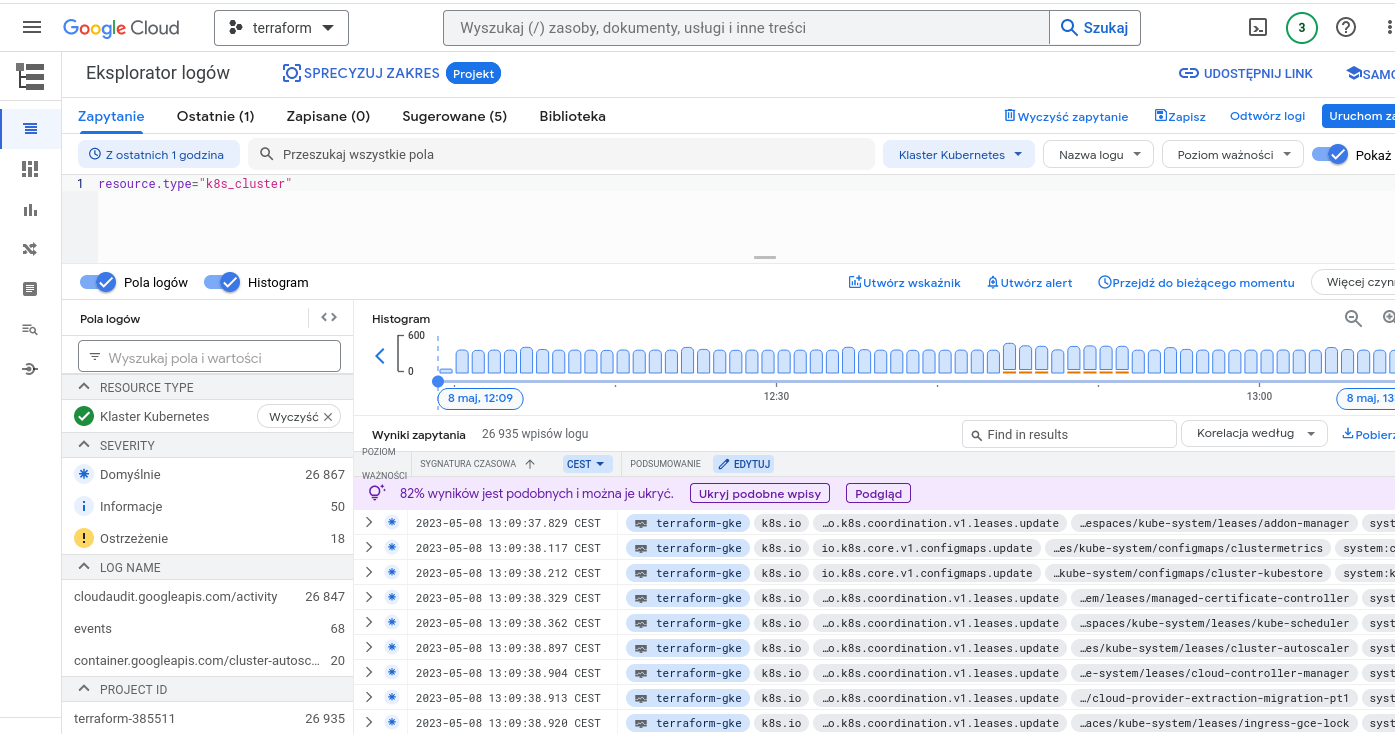Open Cloud Shell from the top bar terminal icon
1395x734 pixels.
[1257, 27]
